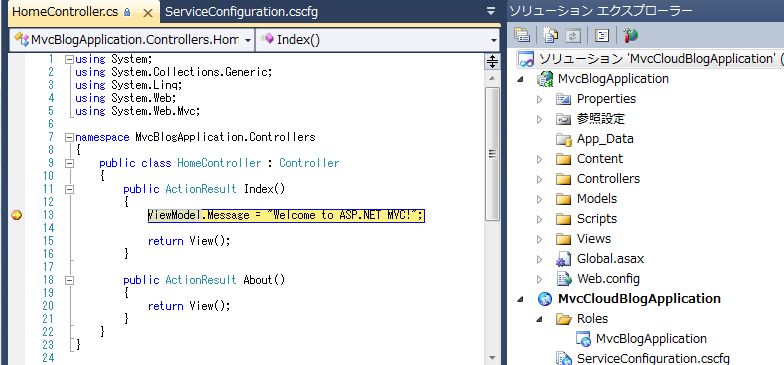Collapse the HomeController class outline on line 9
Image resolution: width=784 pixels, height=365 pixels.
(x=70, y=163)
